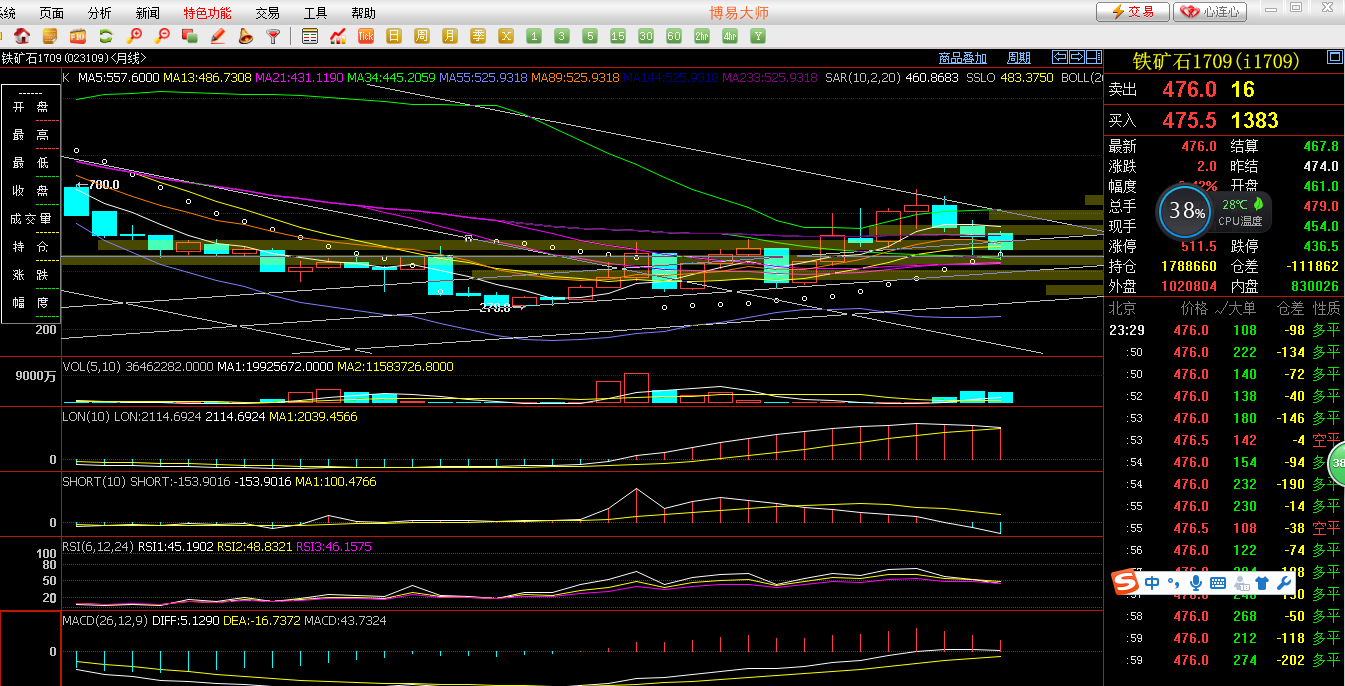This screenshot has width=1345, height=686.
Task: Click the 心连心 button
Action: point(1210,12)
